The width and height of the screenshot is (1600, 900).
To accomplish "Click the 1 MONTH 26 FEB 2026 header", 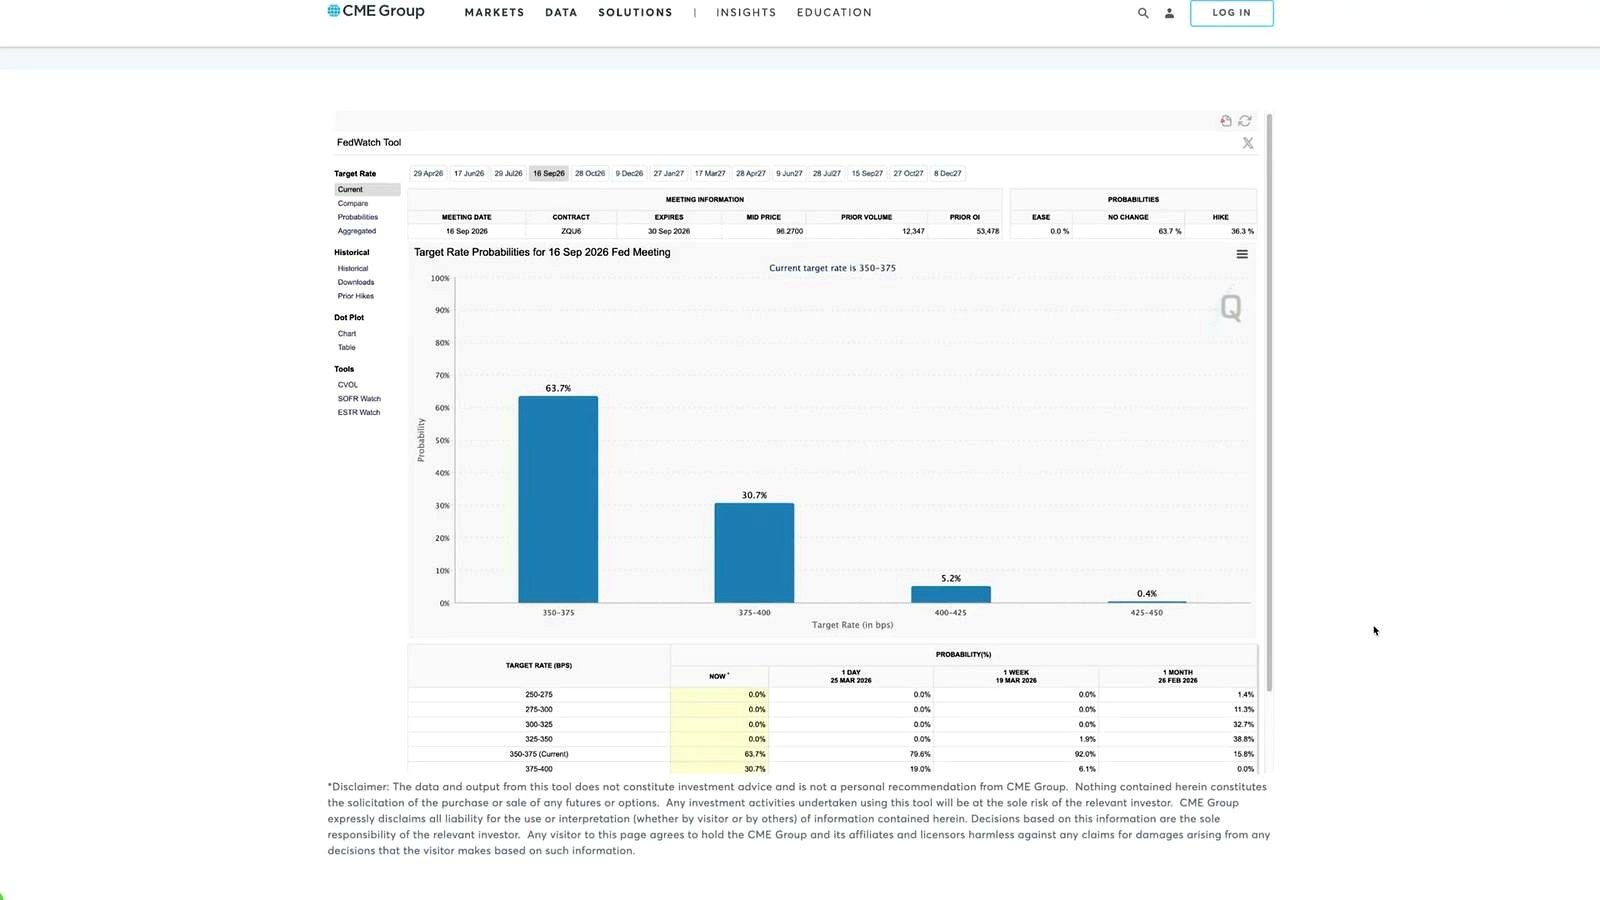I will [1178, 676].
